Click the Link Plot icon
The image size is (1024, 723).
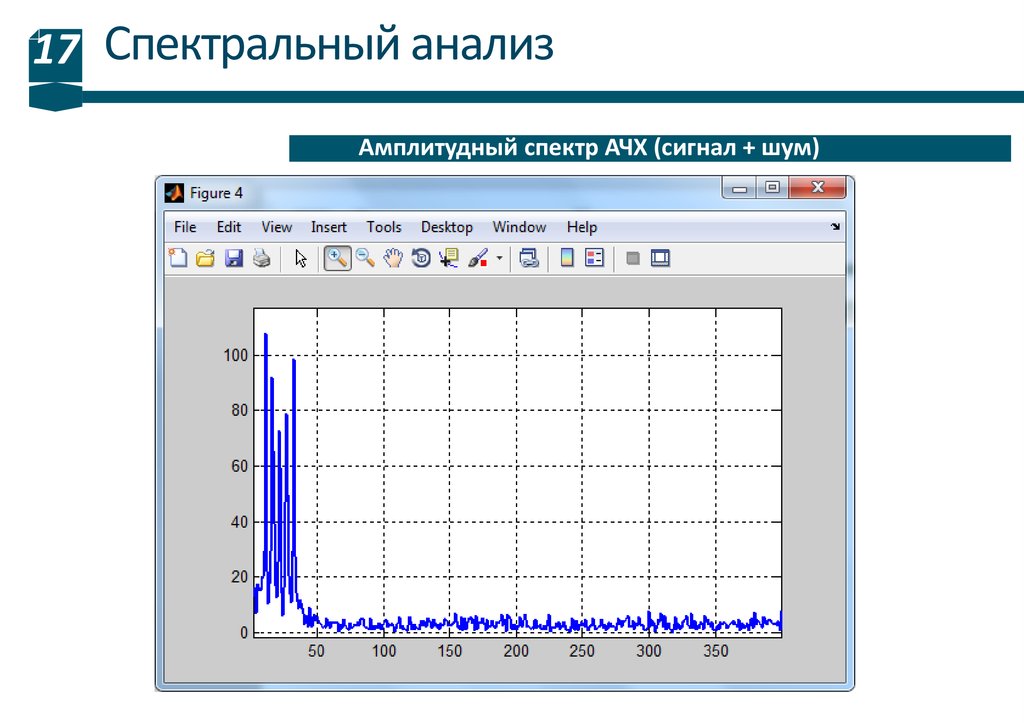(529, 259)
